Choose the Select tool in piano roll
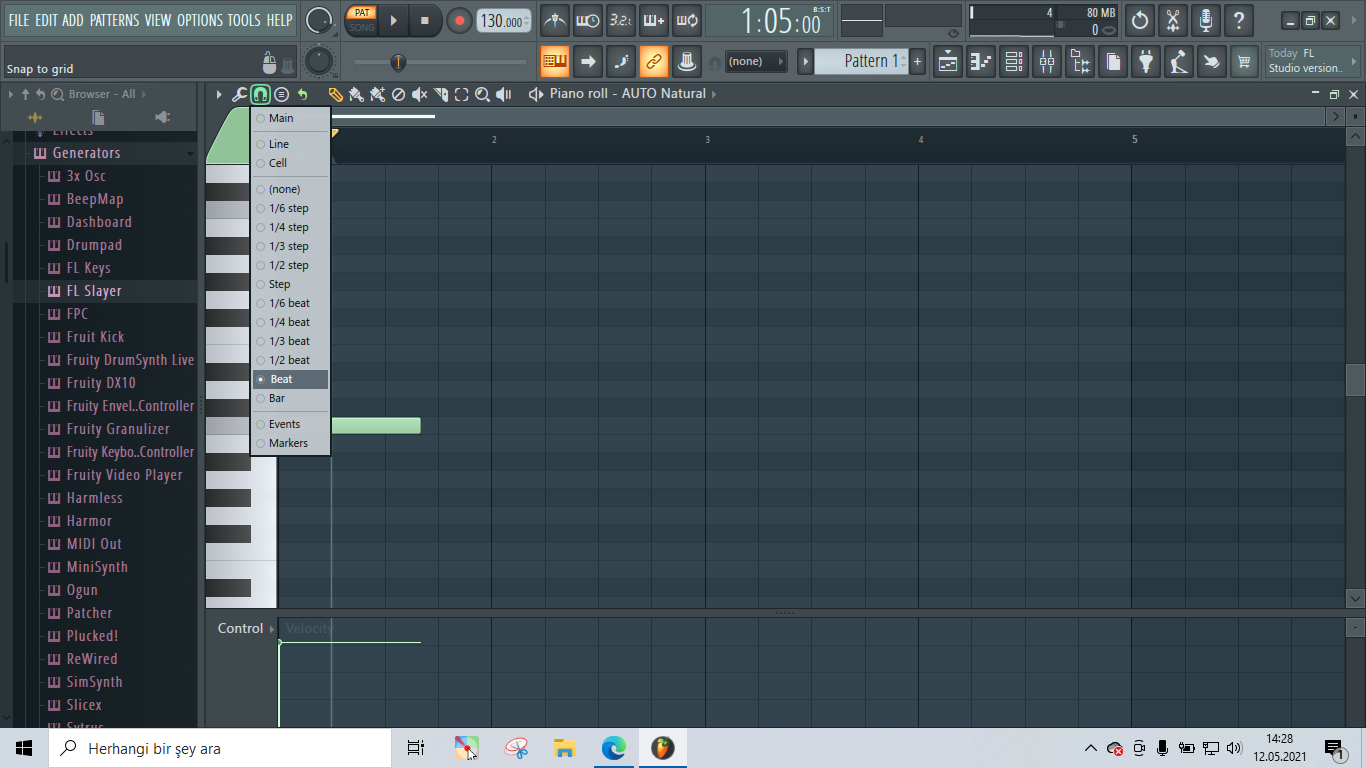Screen dimensions: 1366x768 (x=461, y=94)
